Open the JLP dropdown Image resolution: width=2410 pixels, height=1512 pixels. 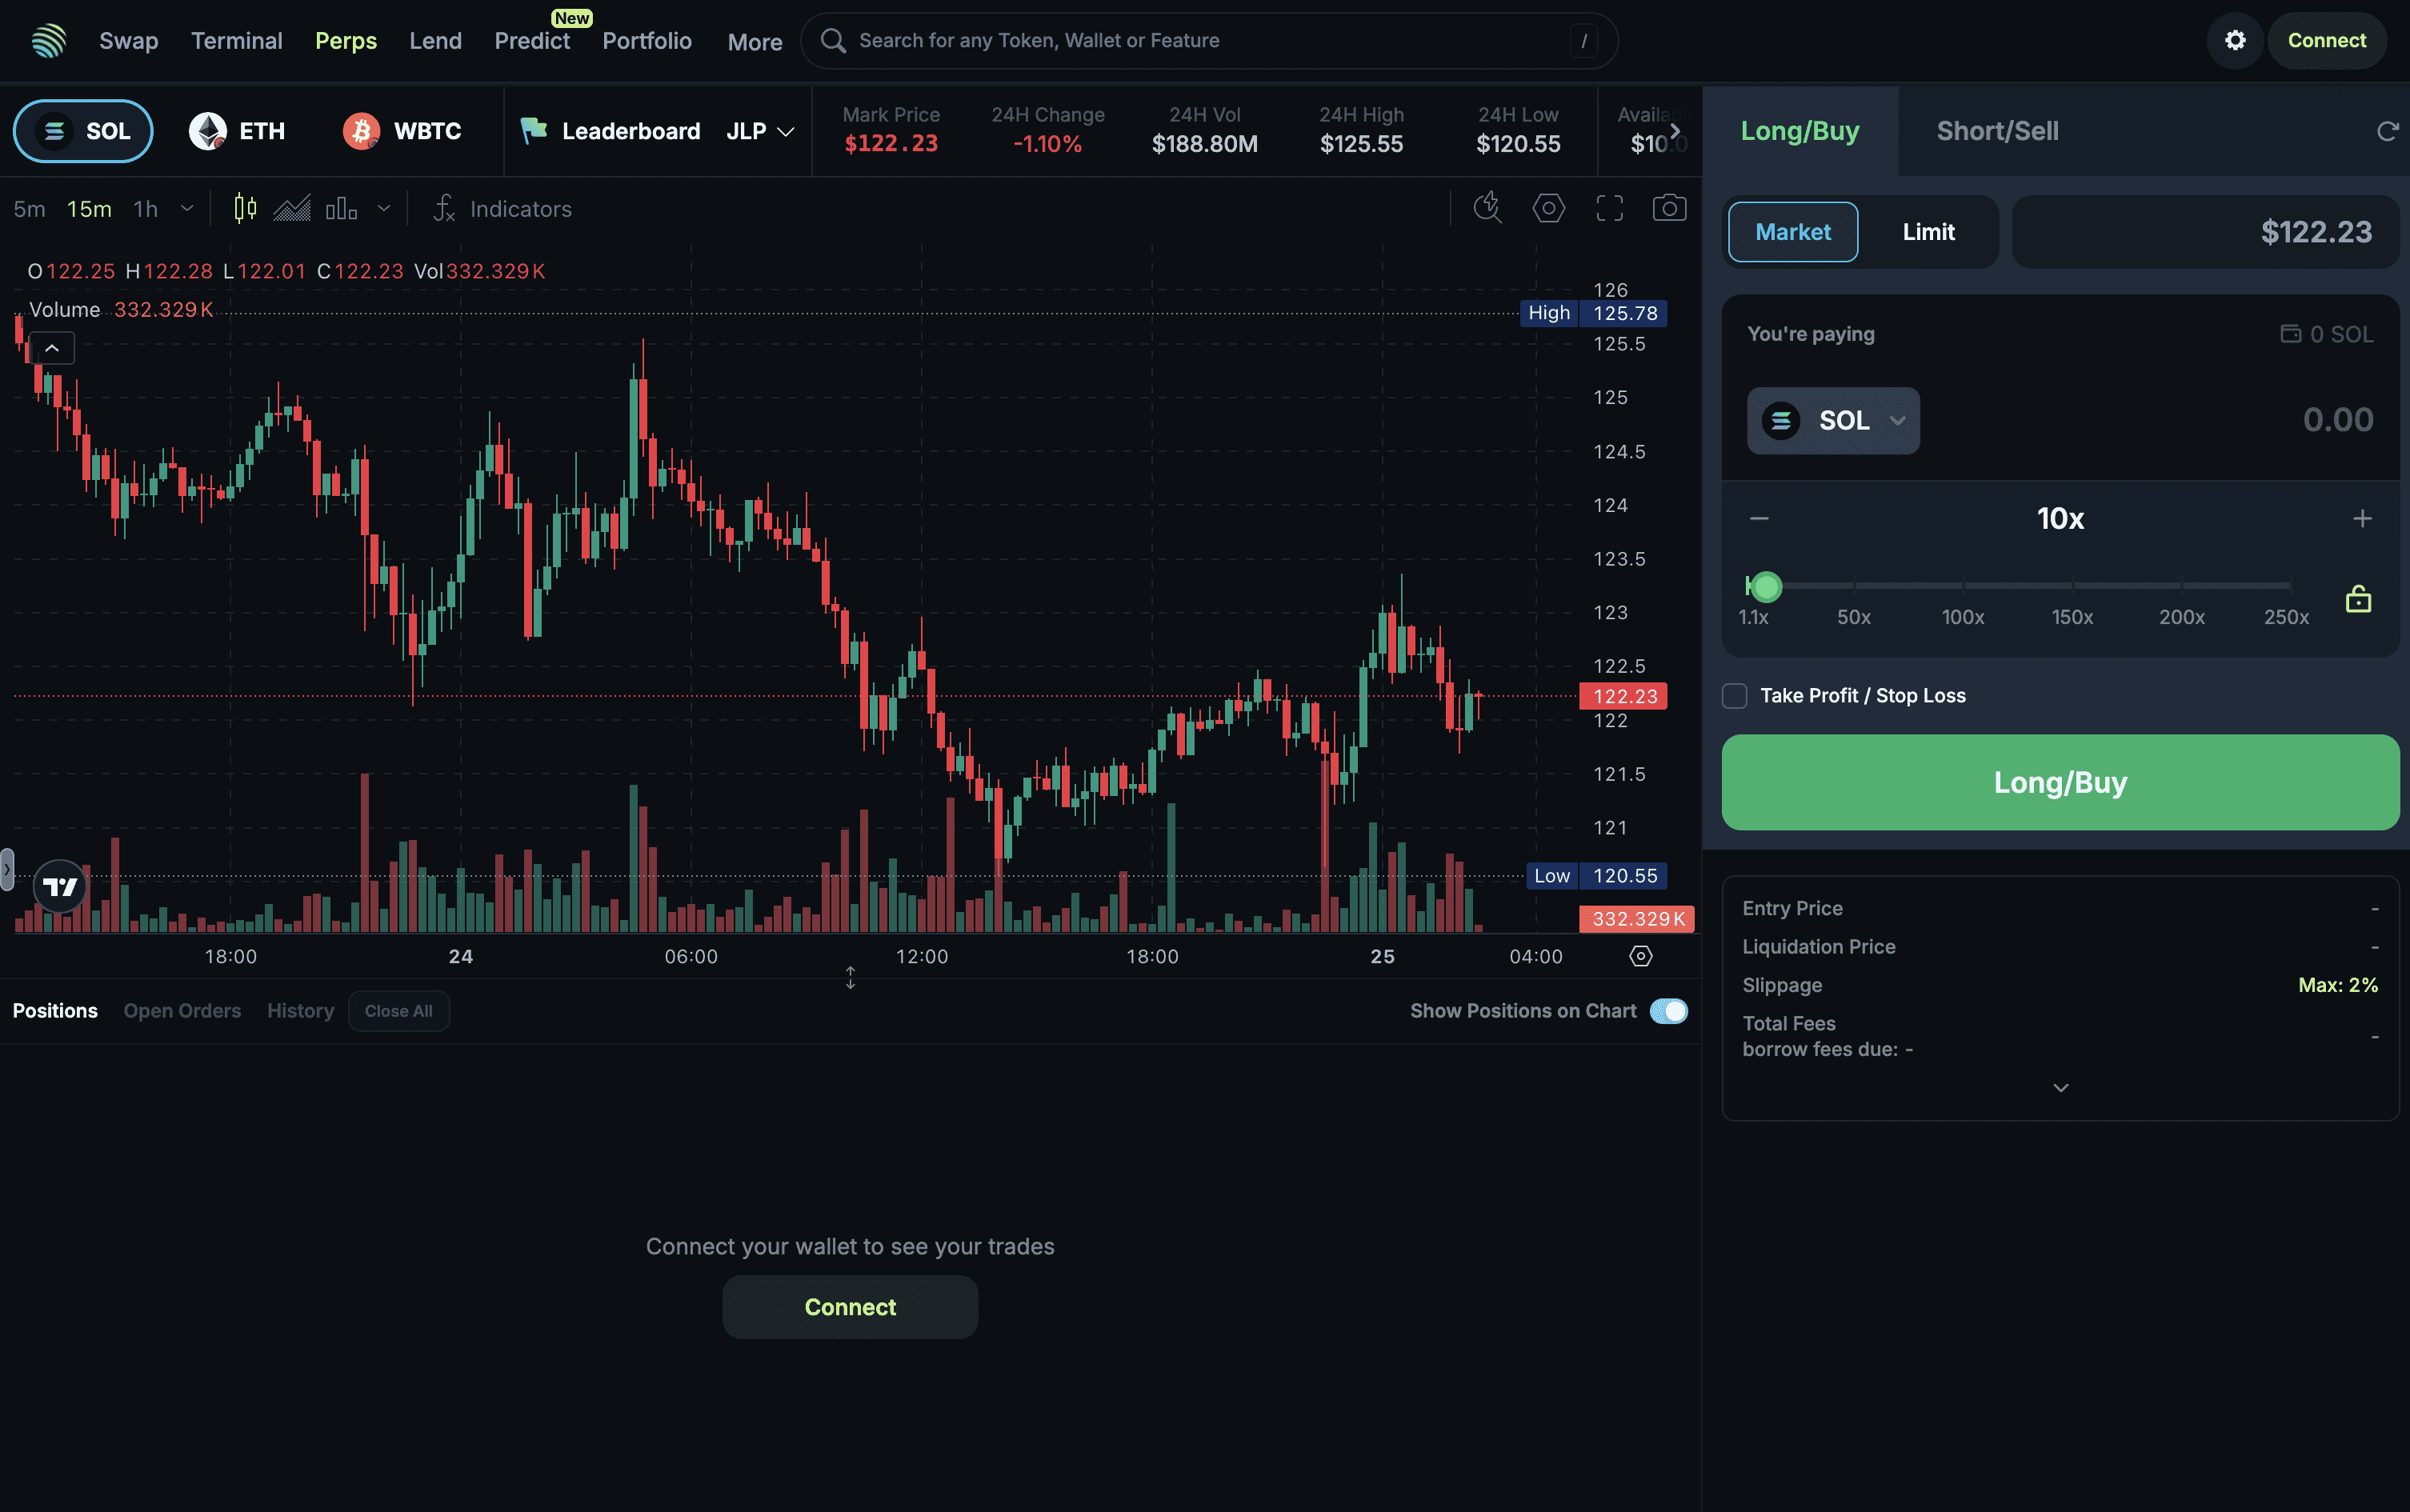[760, 131]
